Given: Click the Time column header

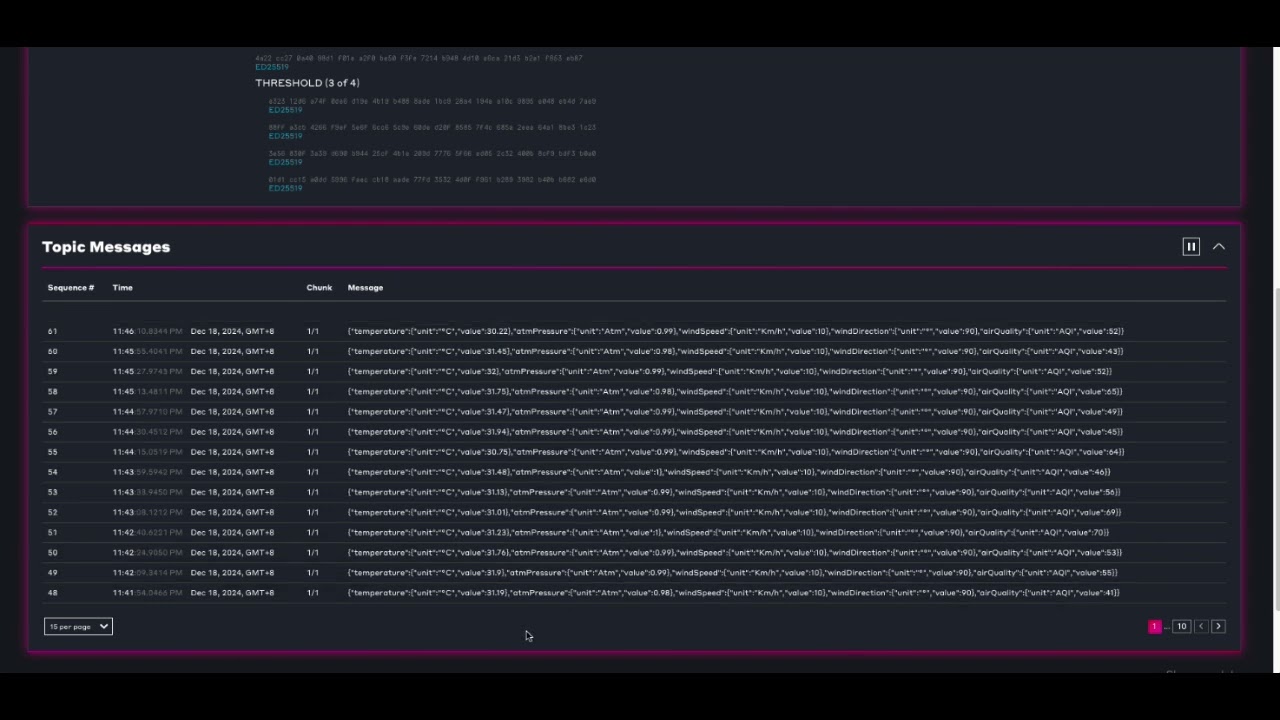Looking at the screenshot, I should point(122,288).
